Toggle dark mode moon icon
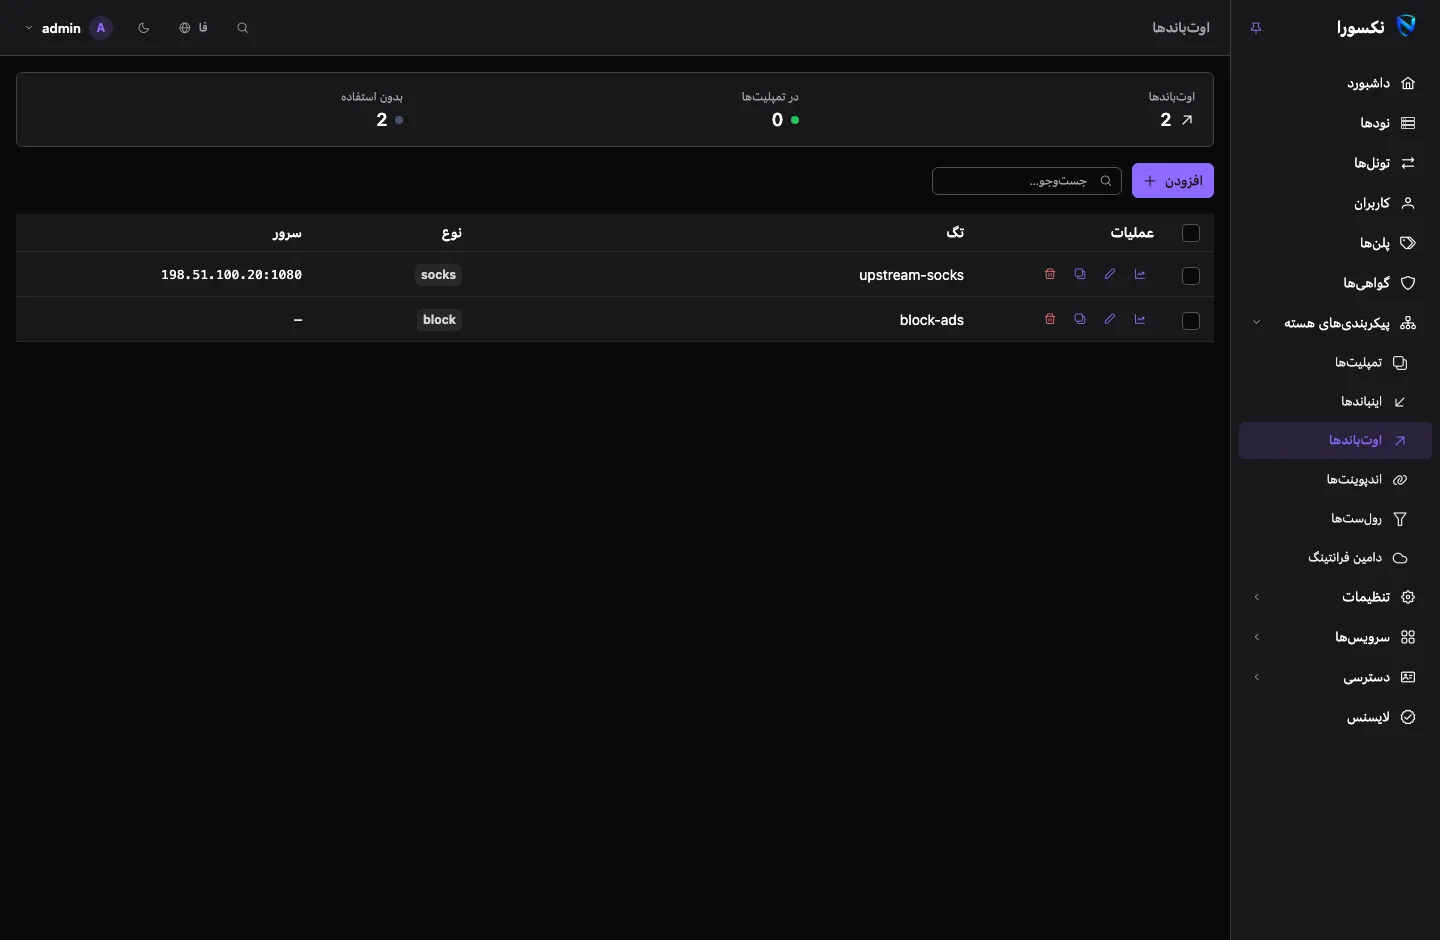 (x=144, y=28)
